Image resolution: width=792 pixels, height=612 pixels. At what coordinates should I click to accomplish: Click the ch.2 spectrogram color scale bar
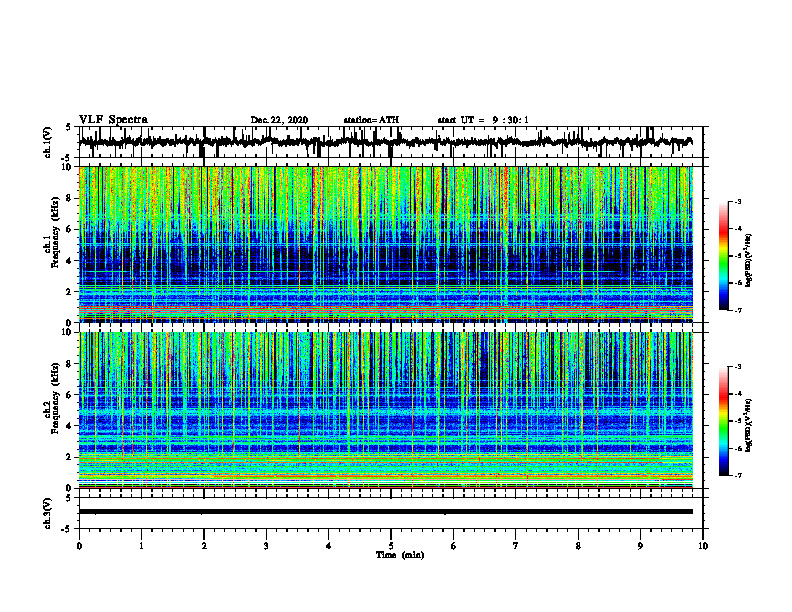[x=724, y=421]
